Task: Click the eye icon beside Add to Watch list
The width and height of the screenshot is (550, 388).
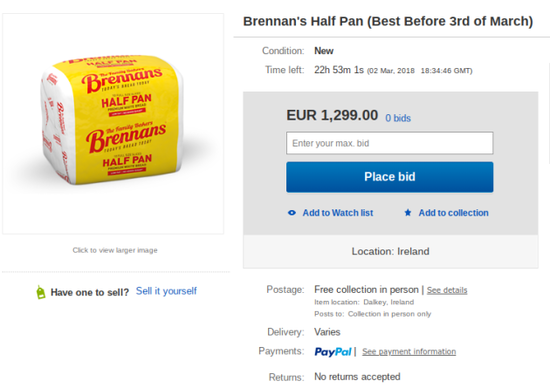Action: 292,213
